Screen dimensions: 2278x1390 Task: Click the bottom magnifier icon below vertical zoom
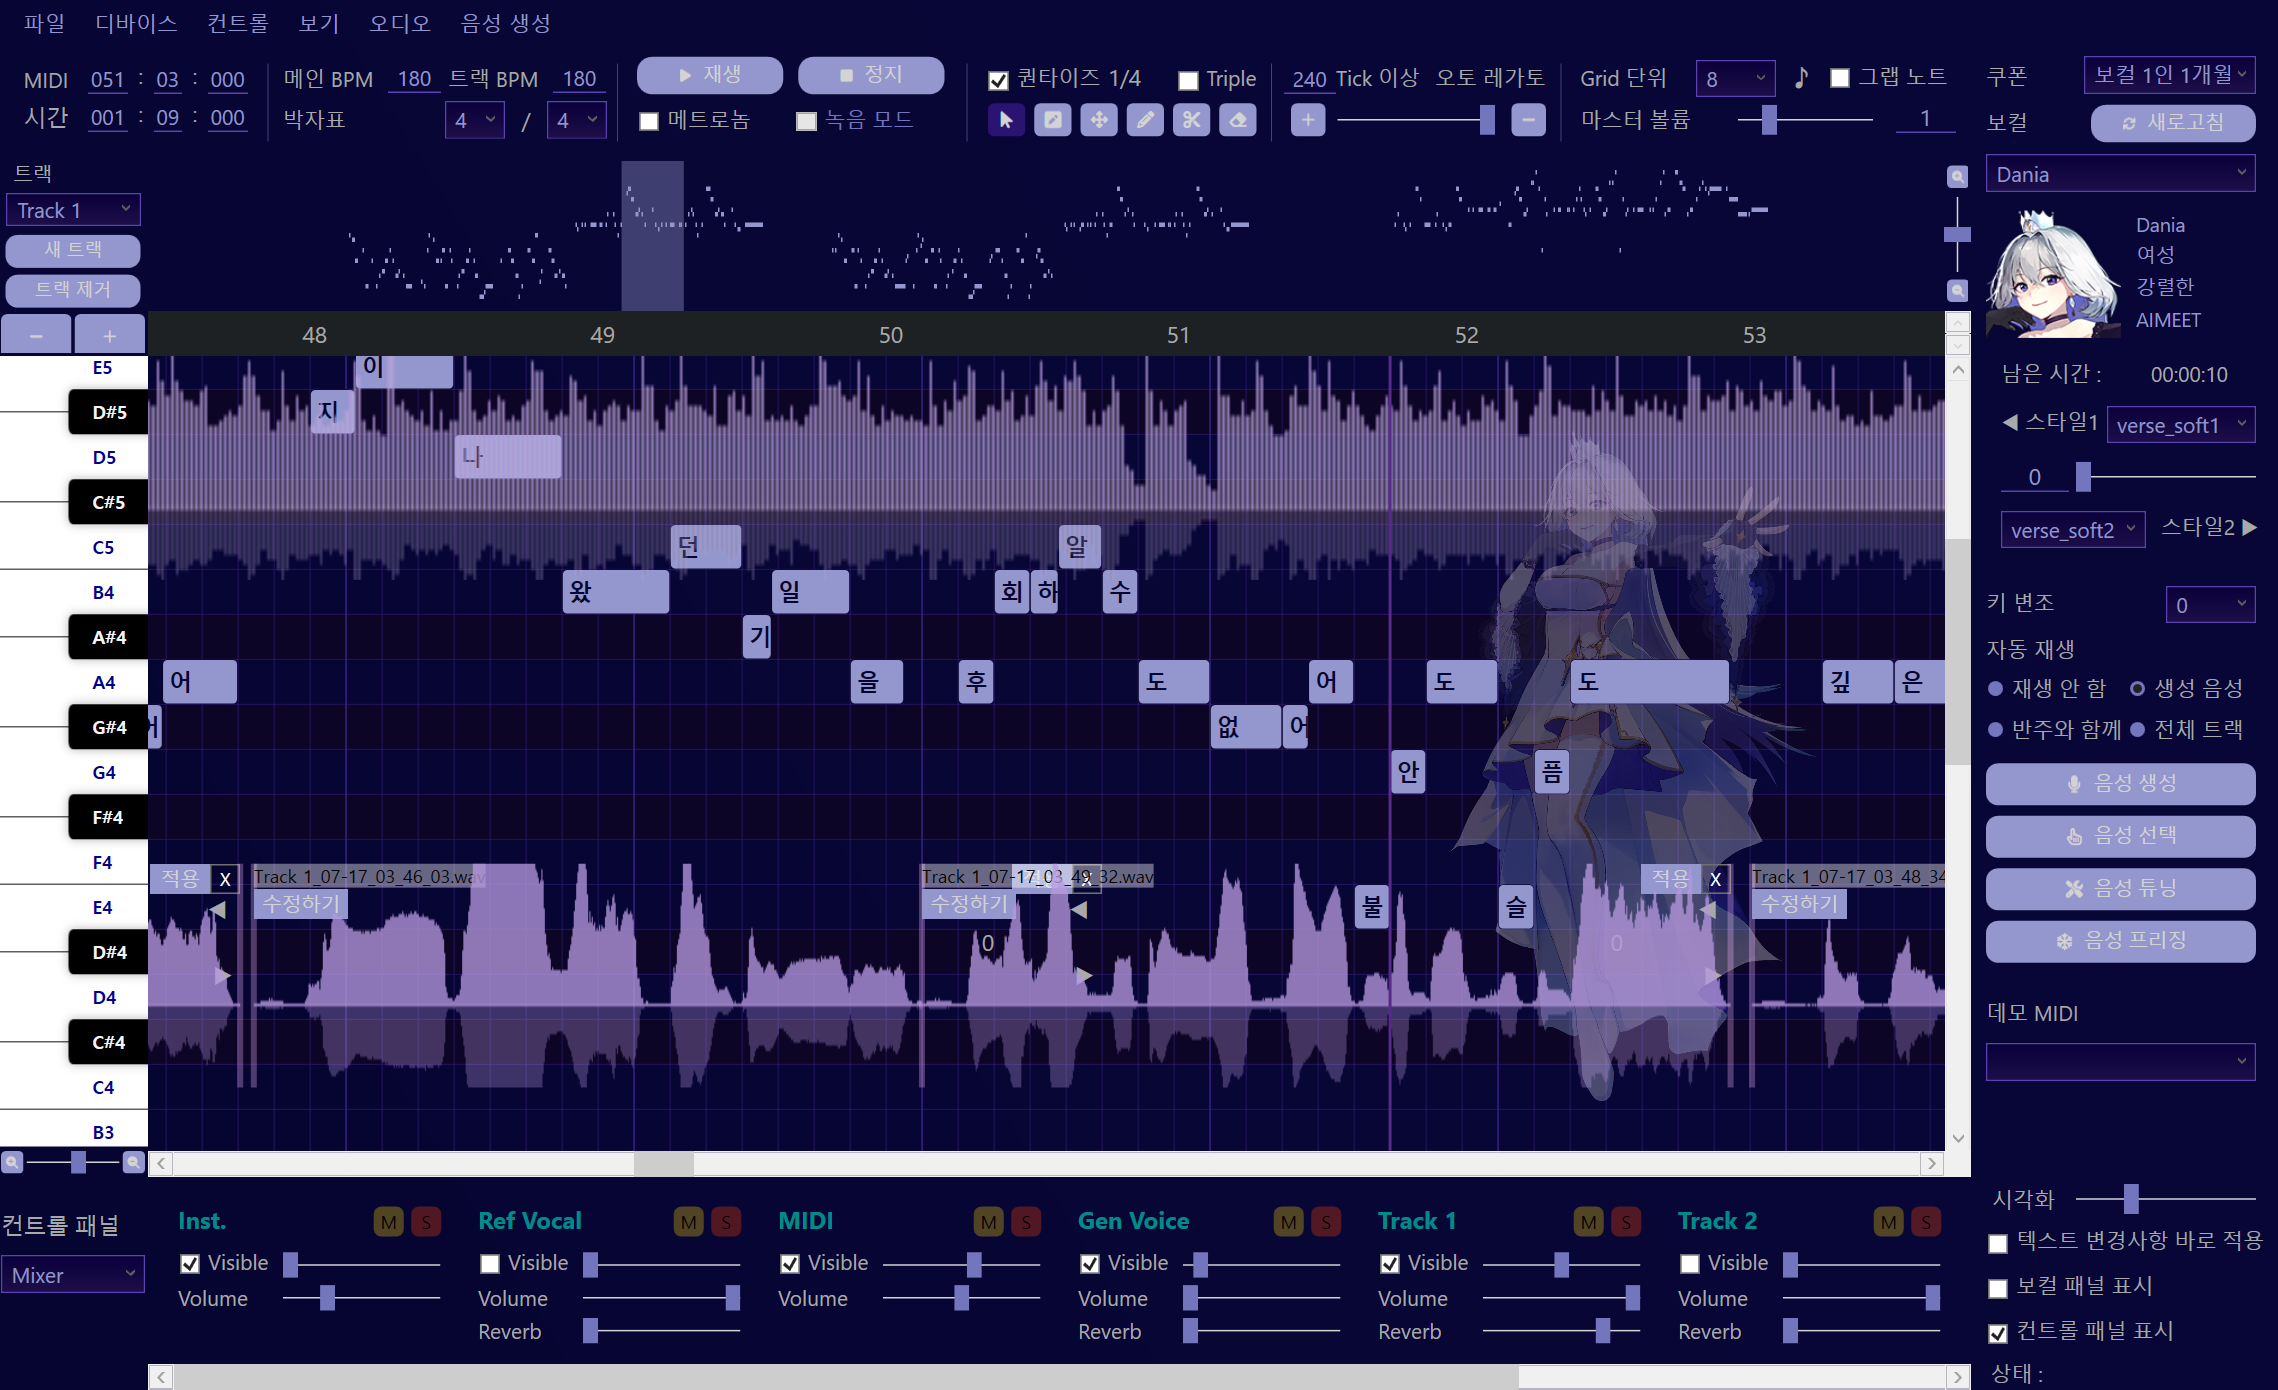[x=1957, y=291]
